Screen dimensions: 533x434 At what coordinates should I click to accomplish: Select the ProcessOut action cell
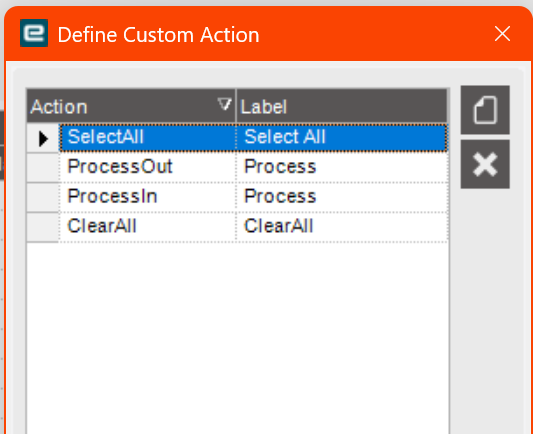point(148,167)
